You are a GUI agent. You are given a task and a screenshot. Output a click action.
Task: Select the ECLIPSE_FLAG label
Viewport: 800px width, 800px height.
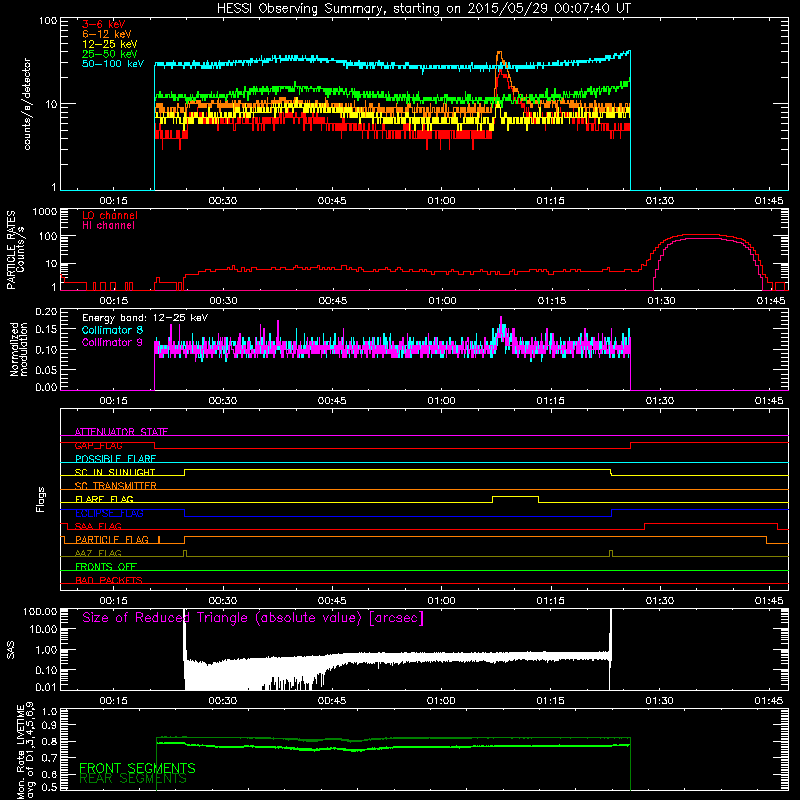click(x=109, y=513)
